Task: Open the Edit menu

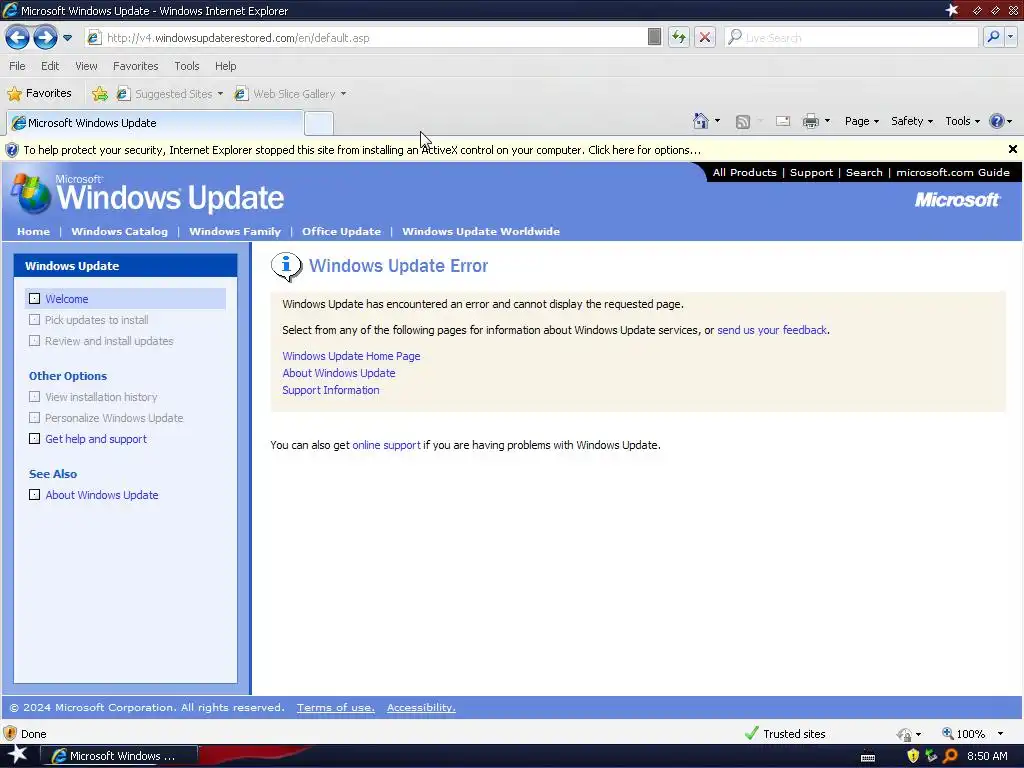Action: 50,66
